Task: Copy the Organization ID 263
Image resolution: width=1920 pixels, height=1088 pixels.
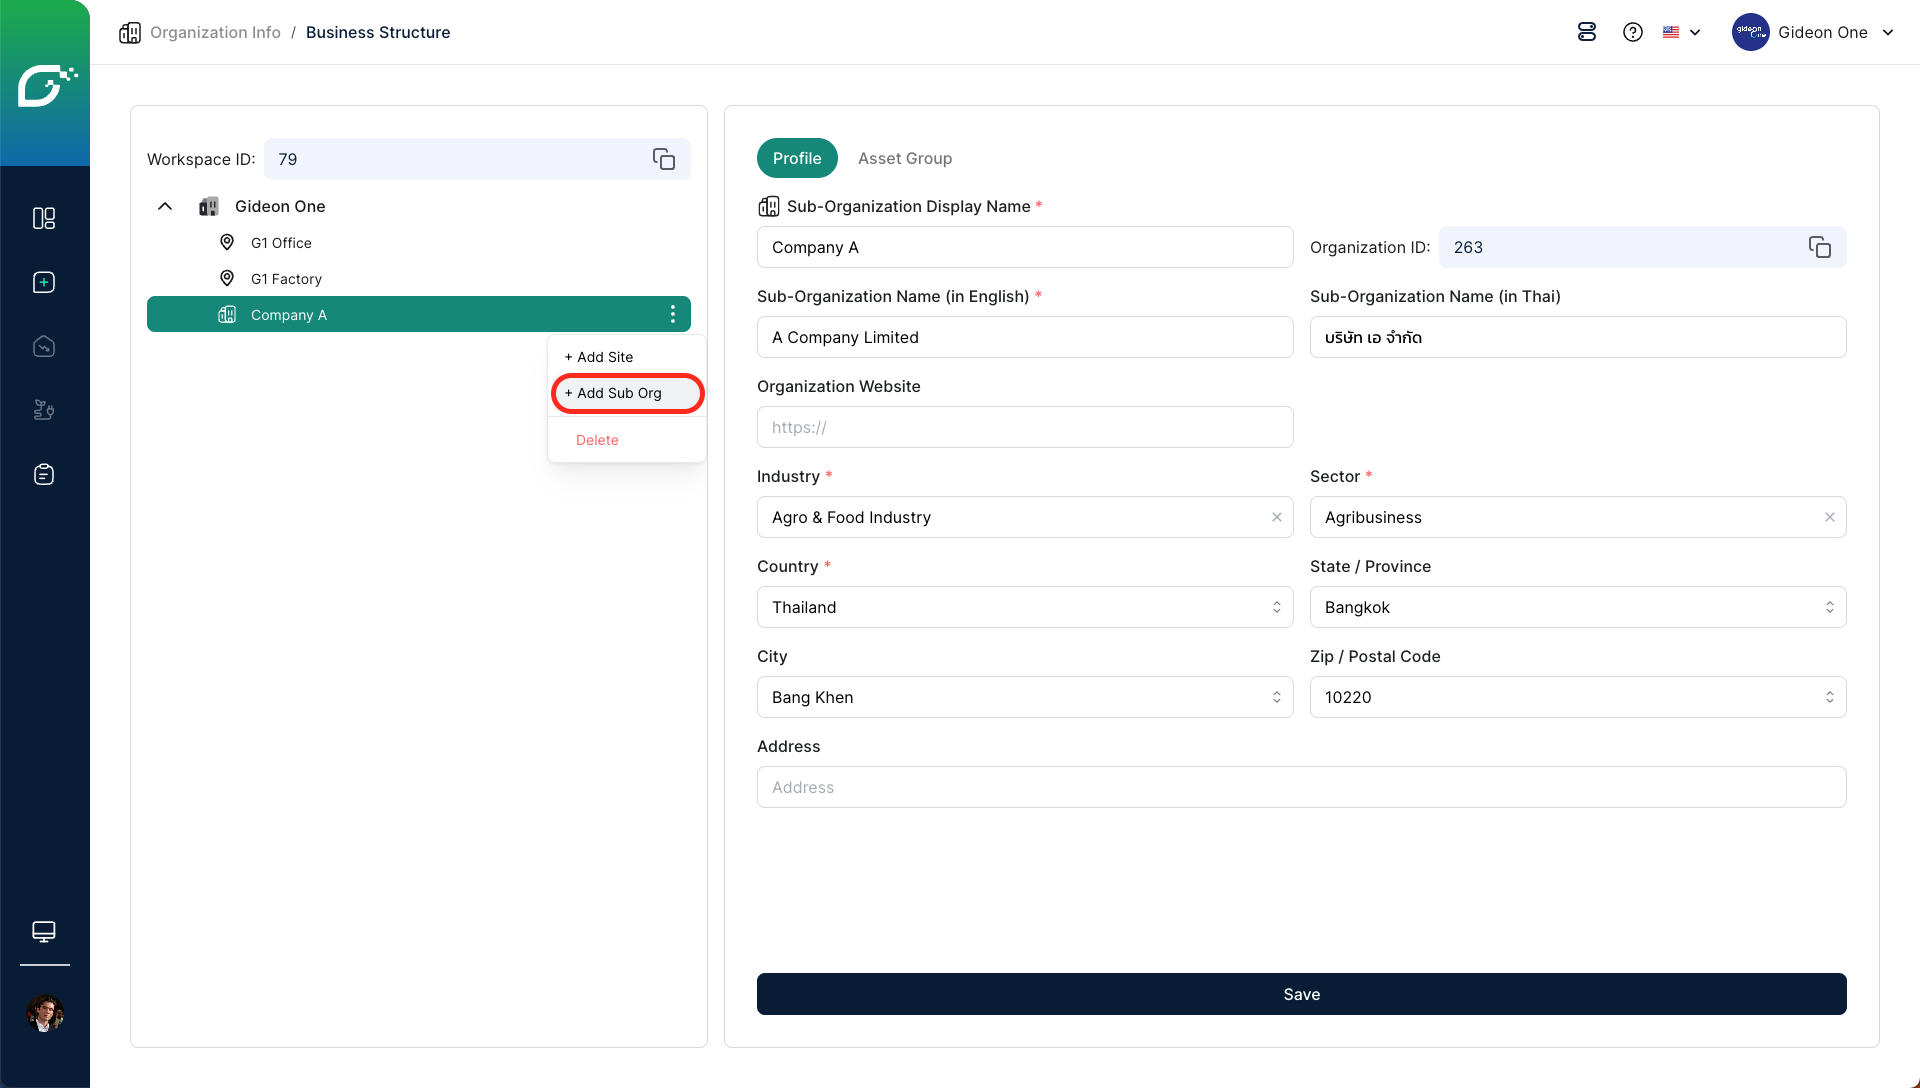Action: coord(1819,247)
